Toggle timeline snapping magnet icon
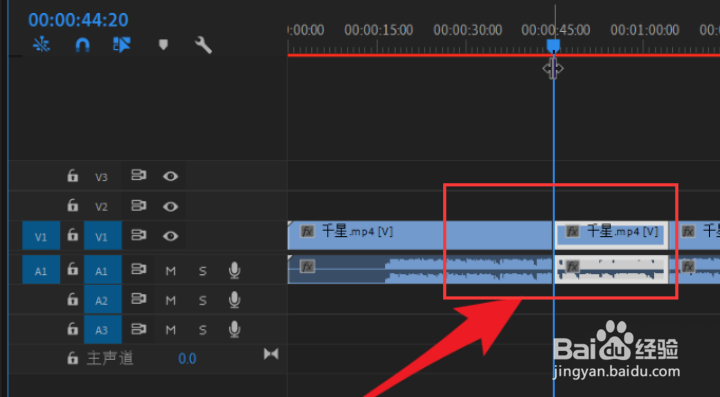720x397 pixels. click(82, 45)
